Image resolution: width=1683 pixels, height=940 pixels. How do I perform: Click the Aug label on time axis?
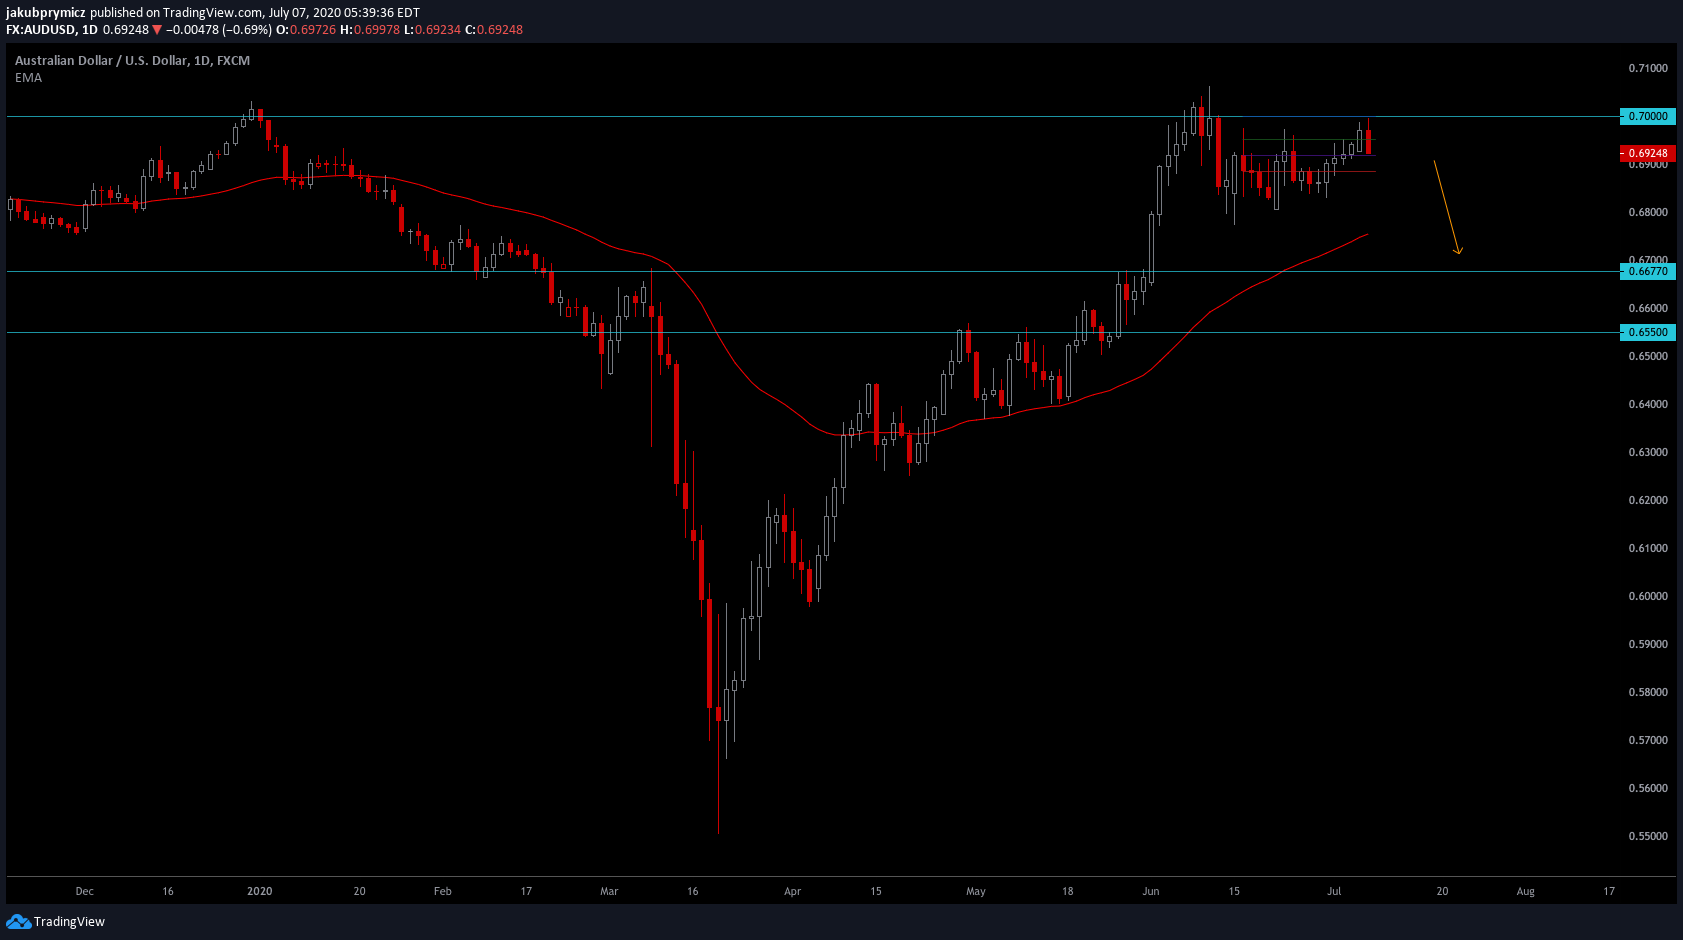pyautogui.click(x=1526, y=891)
